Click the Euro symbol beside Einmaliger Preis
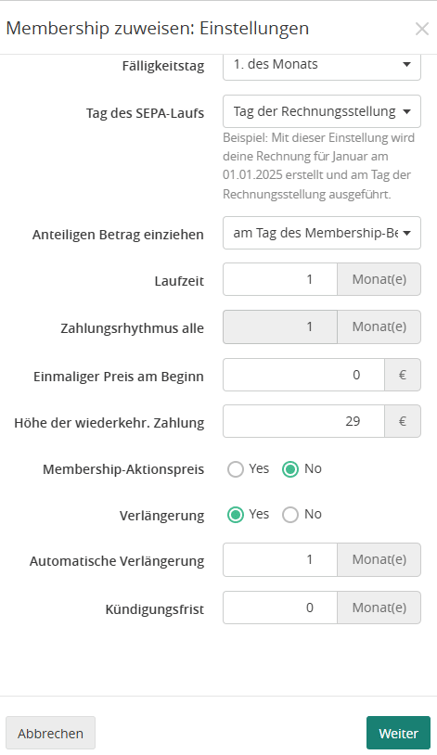 click(x=403, y=375)
